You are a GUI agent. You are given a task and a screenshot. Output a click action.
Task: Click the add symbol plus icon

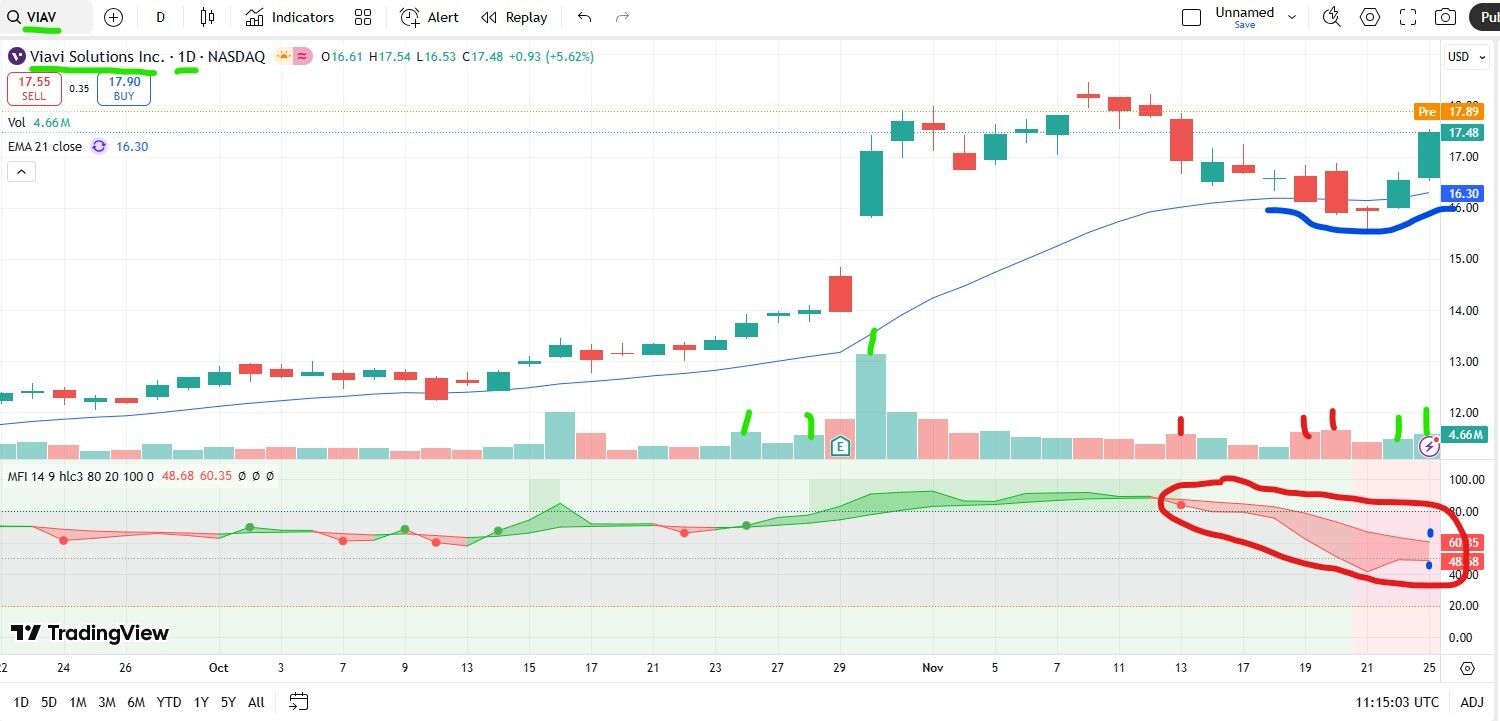tap(113, 17)
